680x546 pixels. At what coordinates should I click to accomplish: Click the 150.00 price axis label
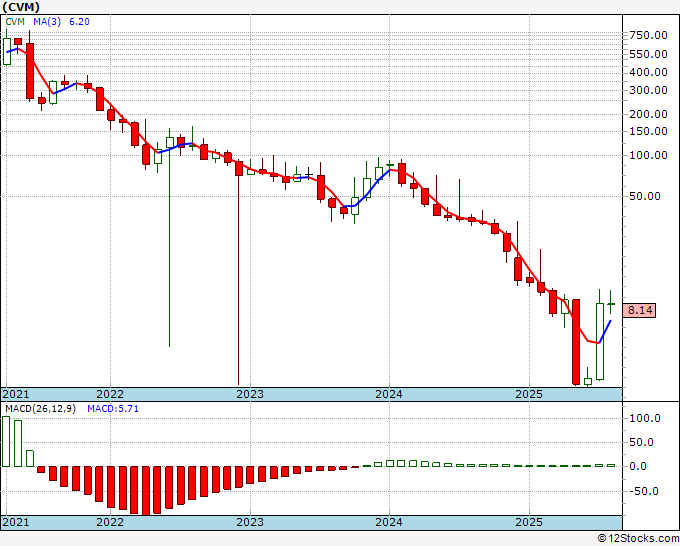point(649,131)
